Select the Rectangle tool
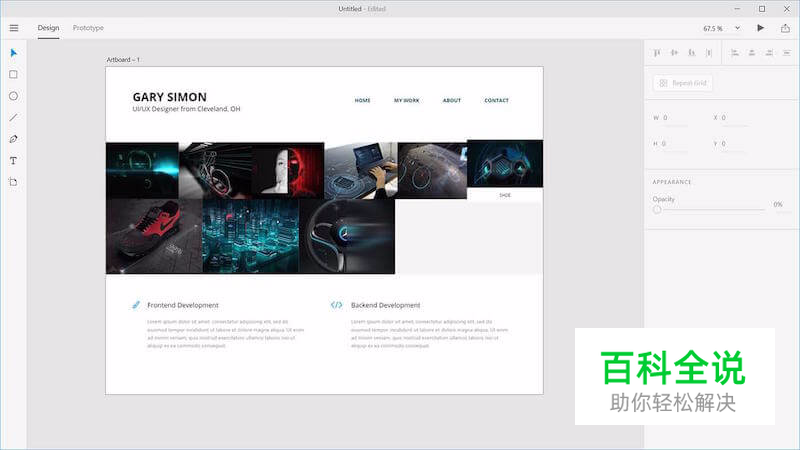The width and height of the screenshot is (800, 450). [x=14, y=74]
